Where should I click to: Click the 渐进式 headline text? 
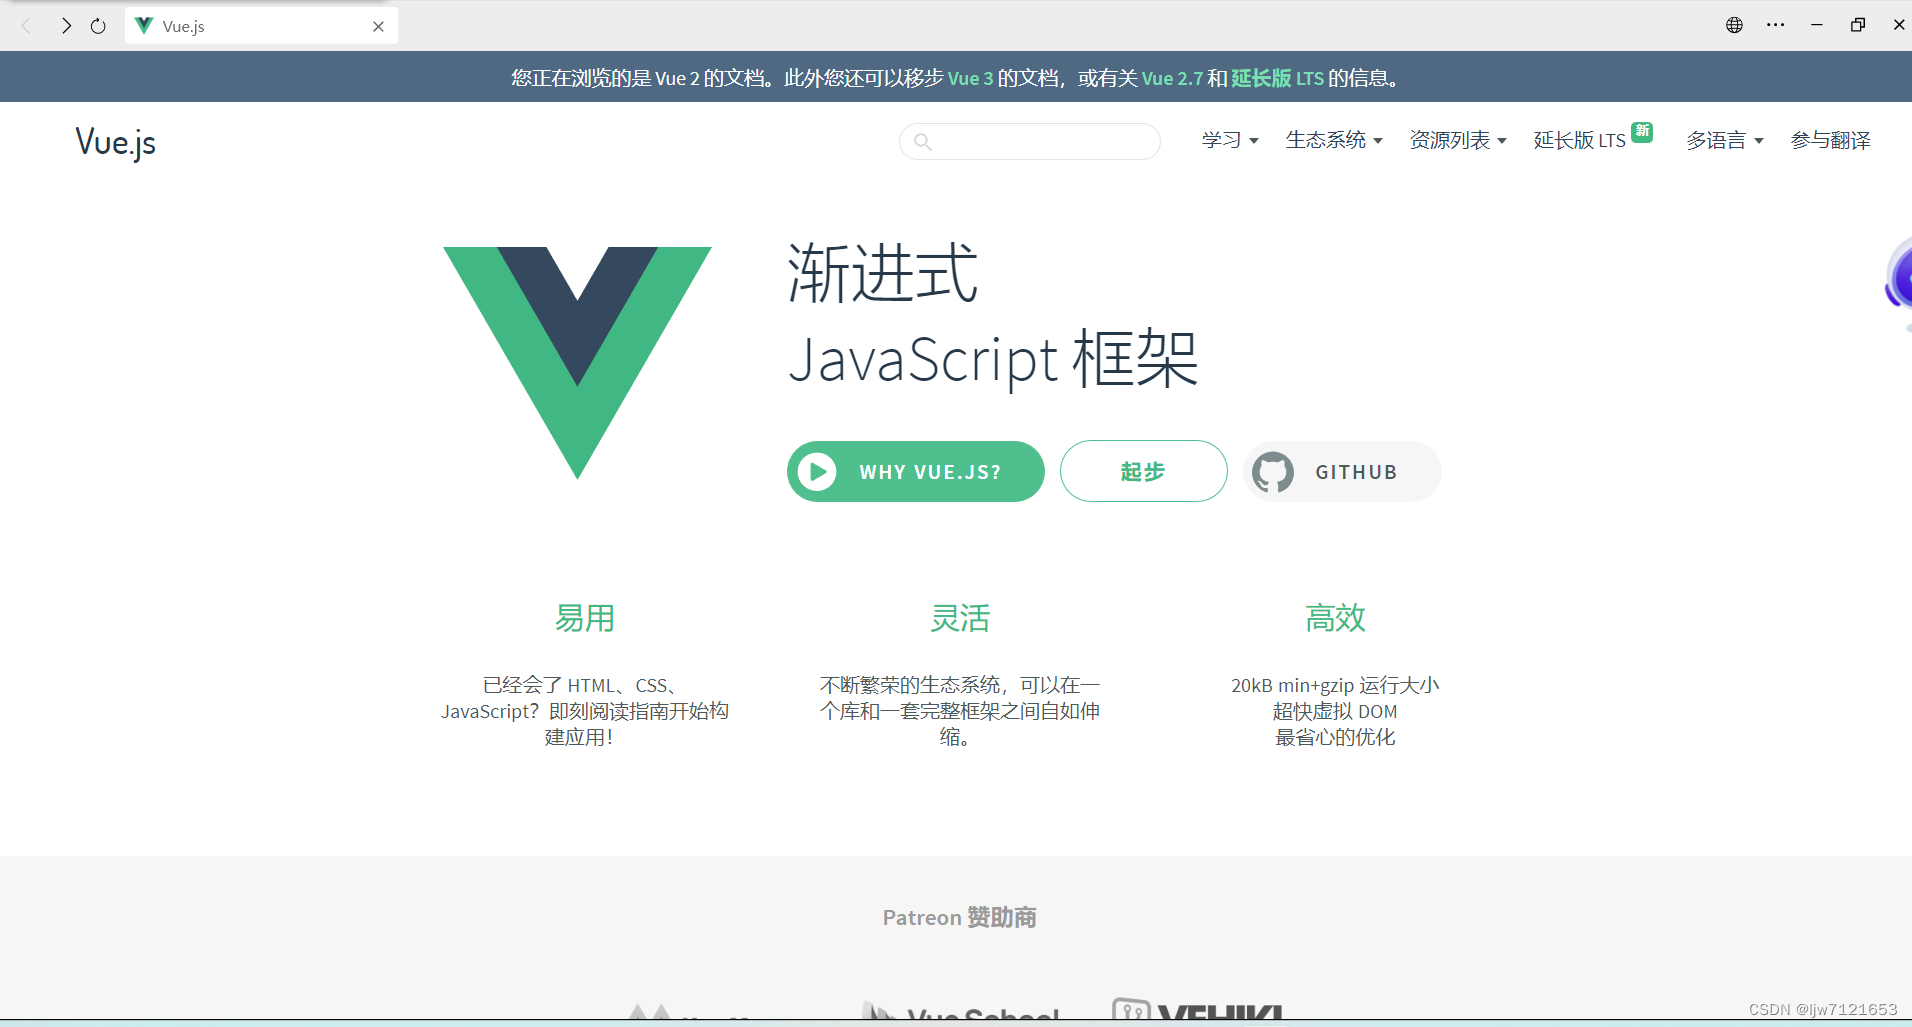[x=882, y=273]
